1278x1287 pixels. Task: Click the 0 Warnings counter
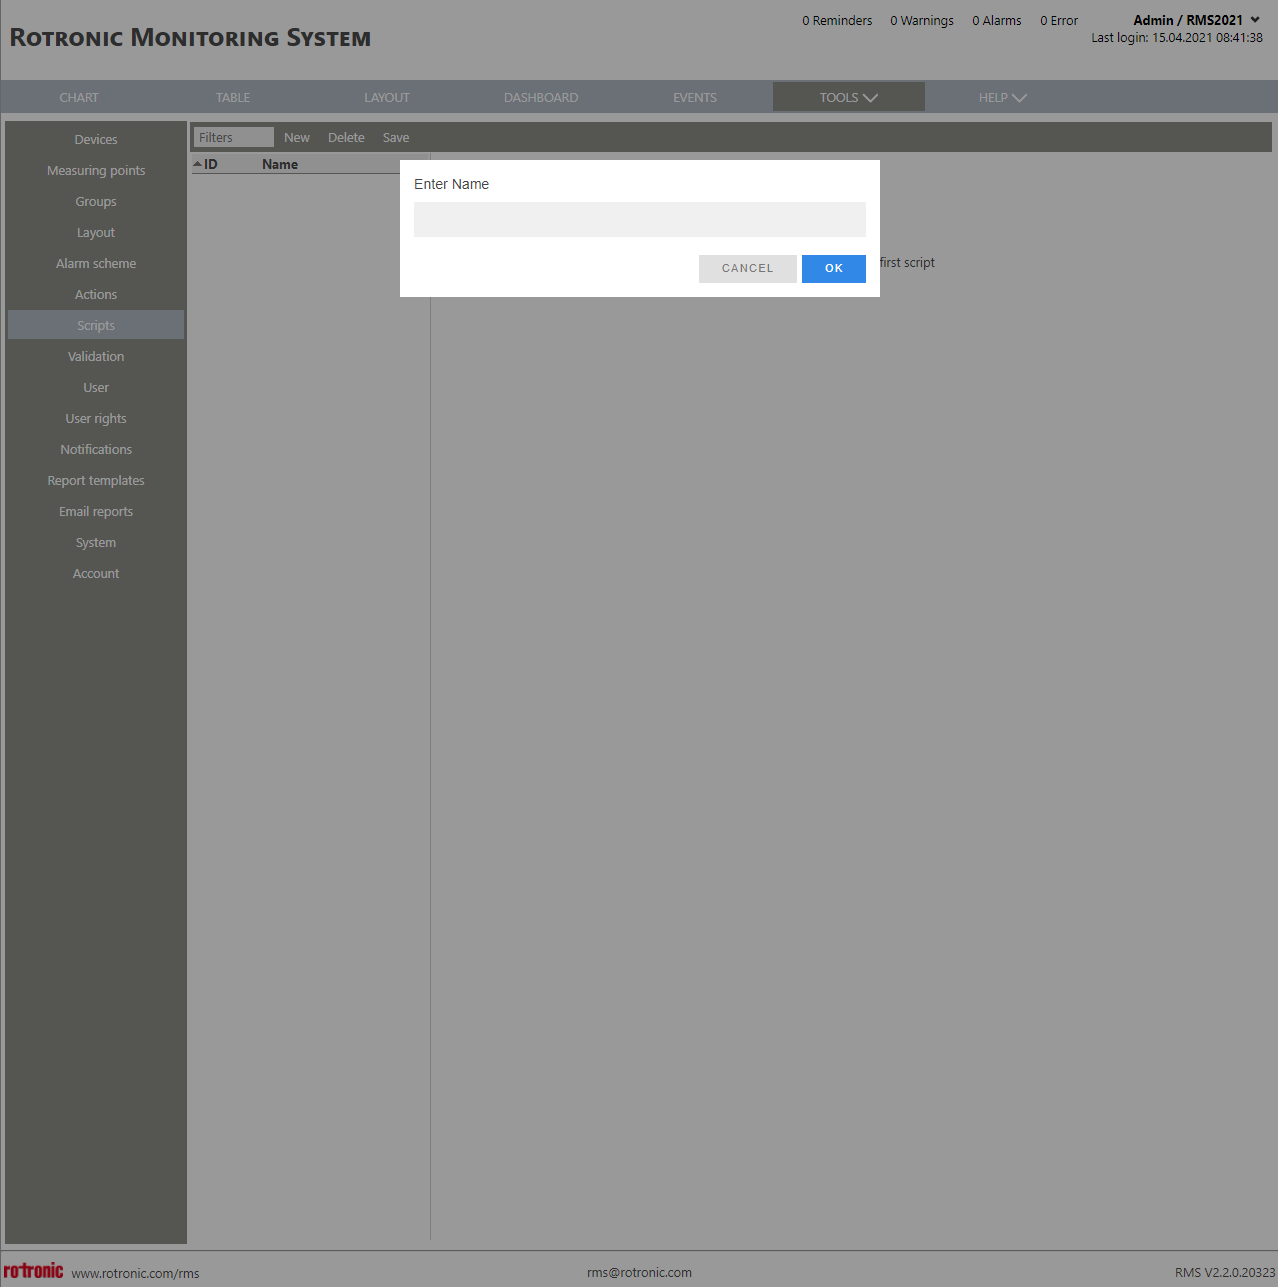click(x=922, y=20)
